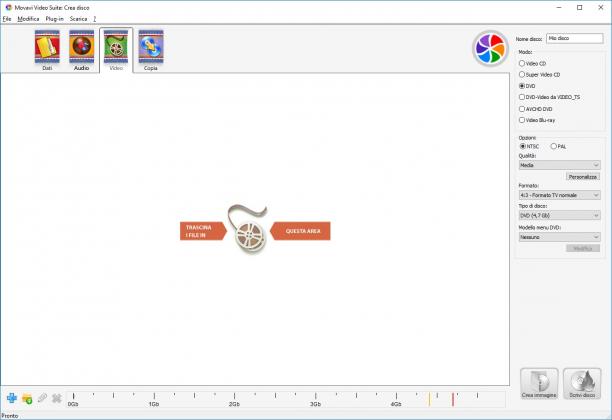Open the Modifica menu
612x420 pixels.
click(28, 19)
